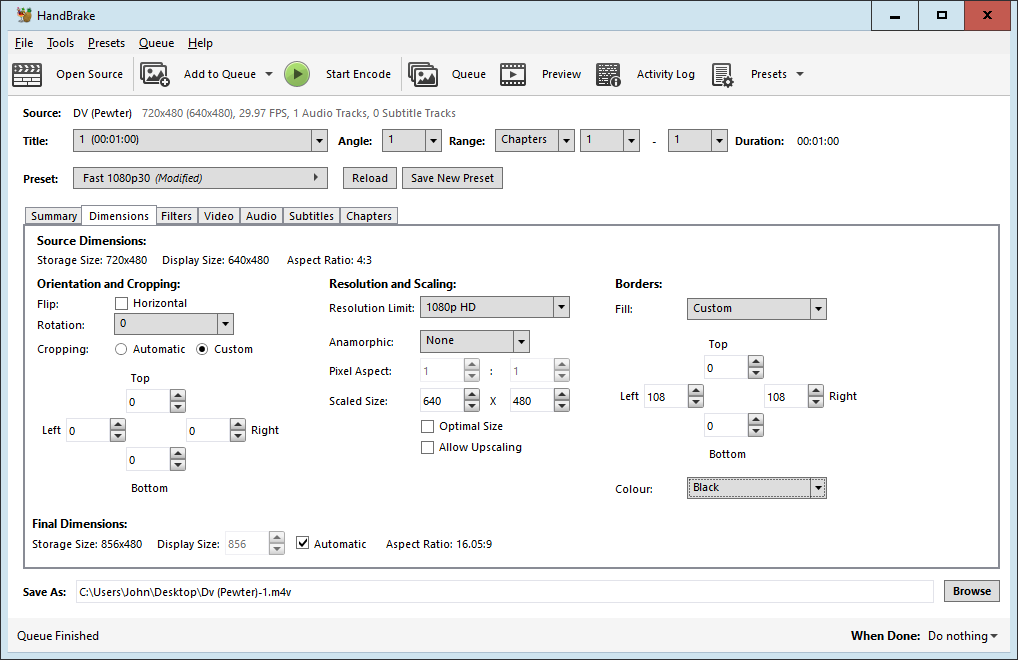Click the green Start Encode play icon
1018x660 pixels.
(297, 74)
